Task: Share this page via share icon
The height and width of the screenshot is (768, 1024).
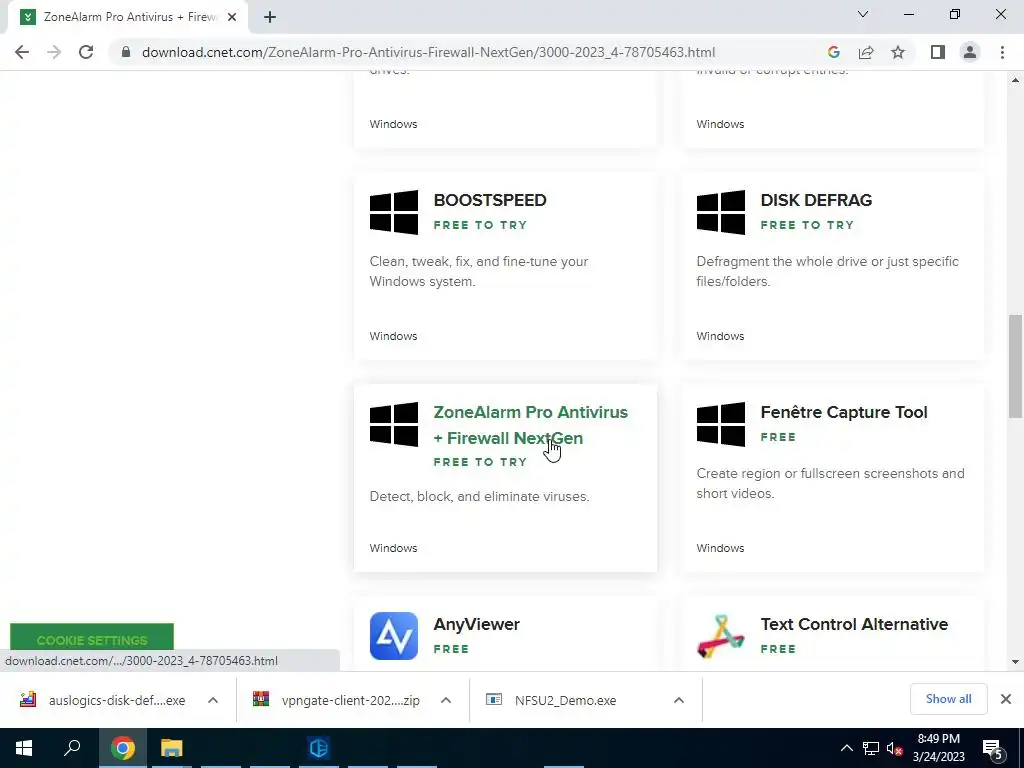Action: coord(866,52)
